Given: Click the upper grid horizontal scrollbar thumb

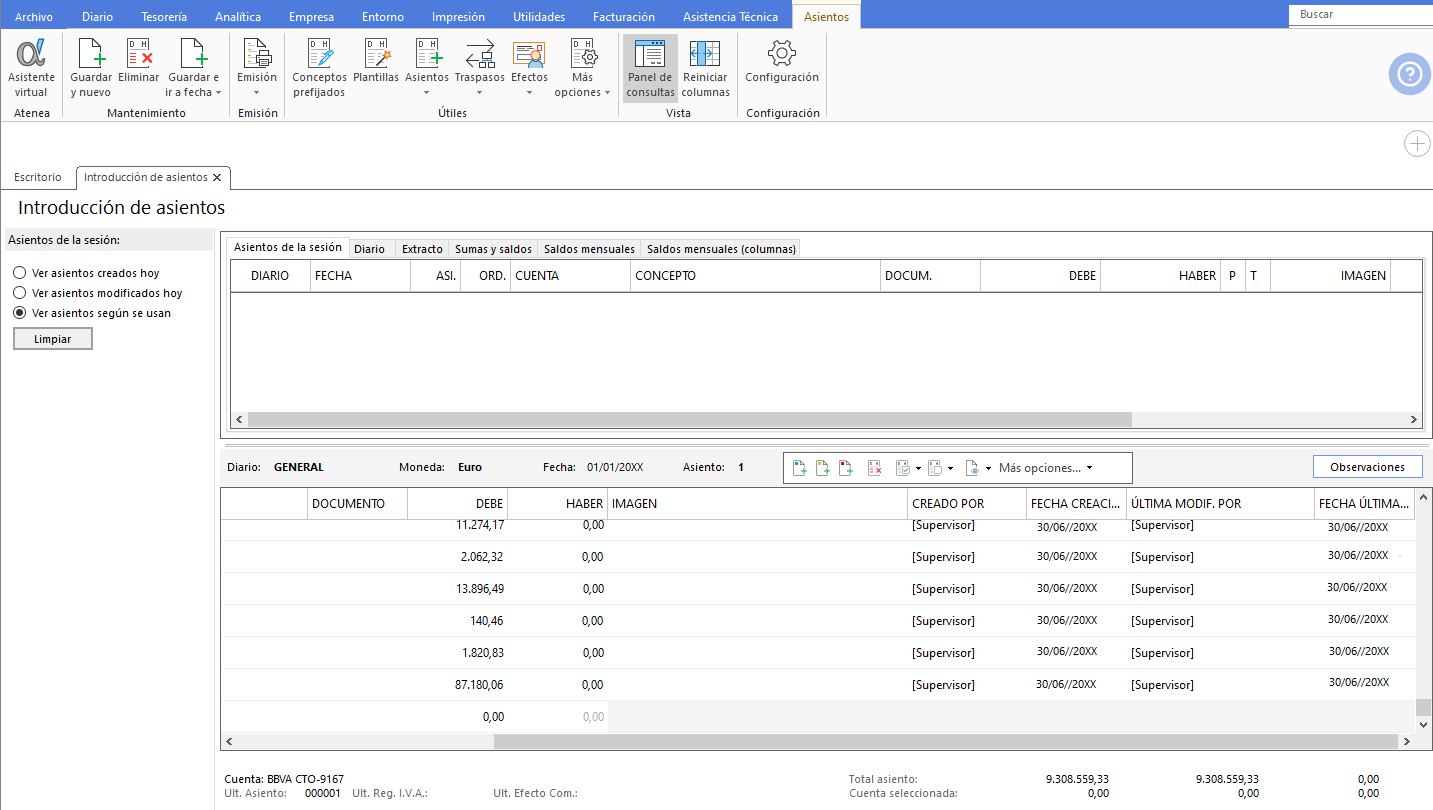Looking at the screenshot, I should coord(689,420).
